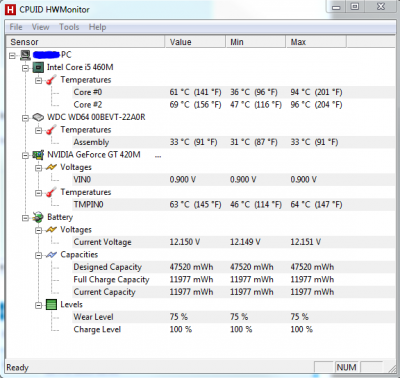This screenshot has height=378, width=400.
Task: Collapse the WDC WD64 drive node
Action: tap(25, 118)
